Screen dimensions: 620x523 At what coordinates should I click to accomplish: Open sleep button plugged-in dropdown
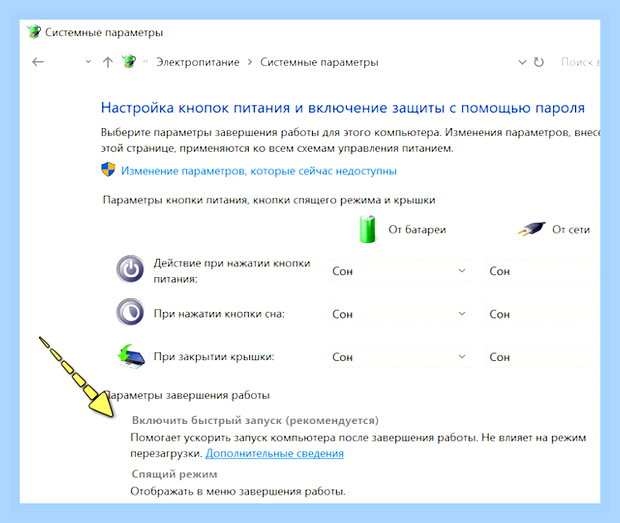pyautogui.click(x=543, y=314)
